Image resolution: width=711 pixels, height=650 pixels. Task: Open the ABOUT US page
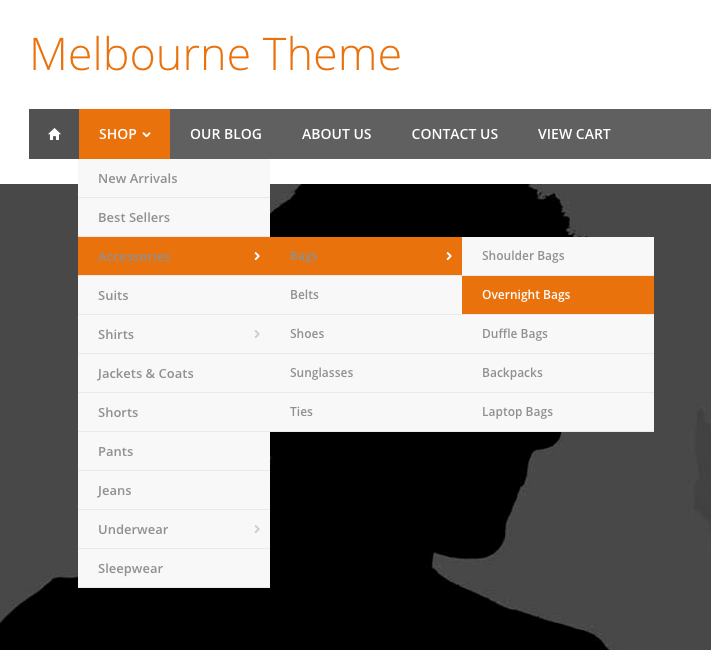[x=336, y=134]
